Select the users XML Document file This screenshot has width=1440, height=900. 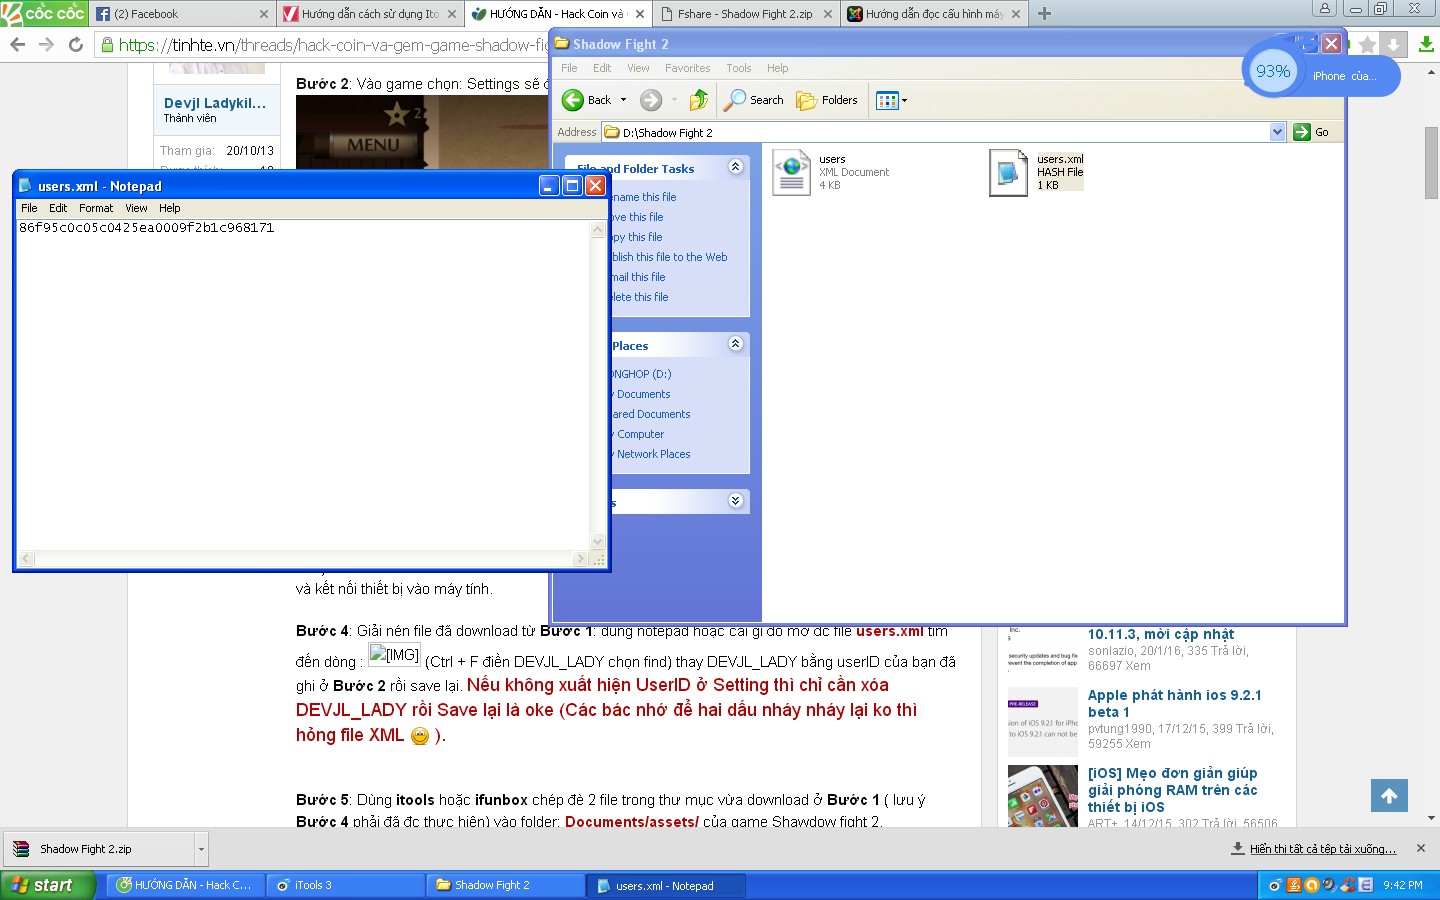point(792,172)
